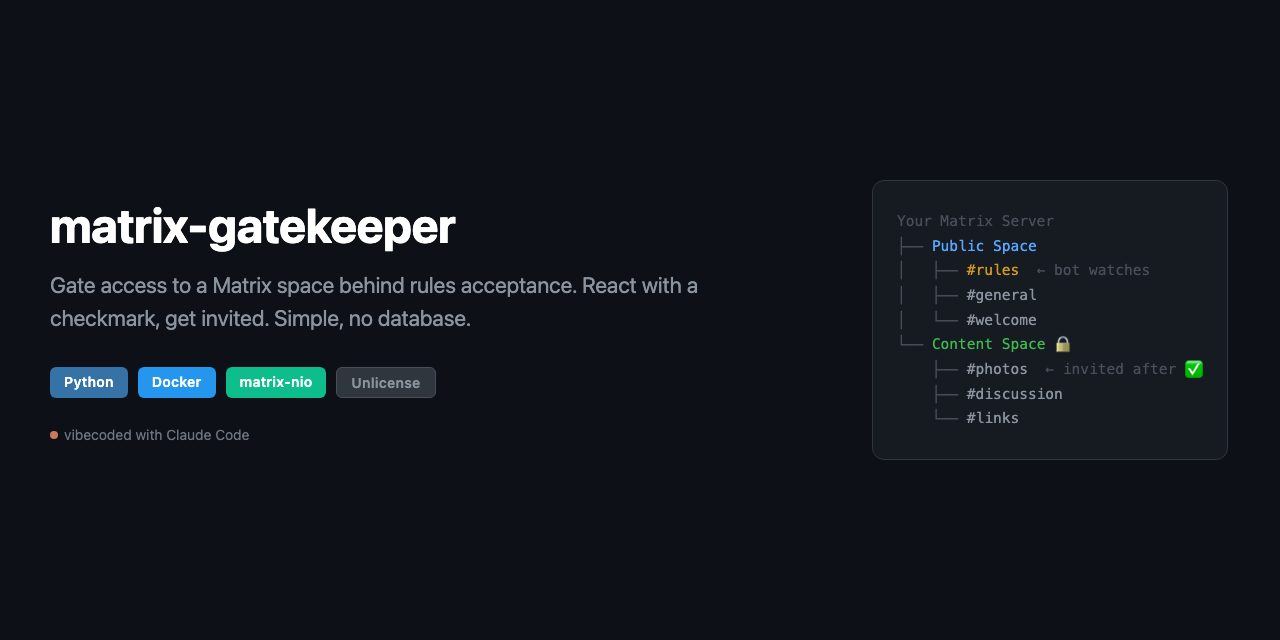The image size is (1280, 640).
Task: Open the #welcome channel
Action: pyautogui.click(x=1001, y=320)
